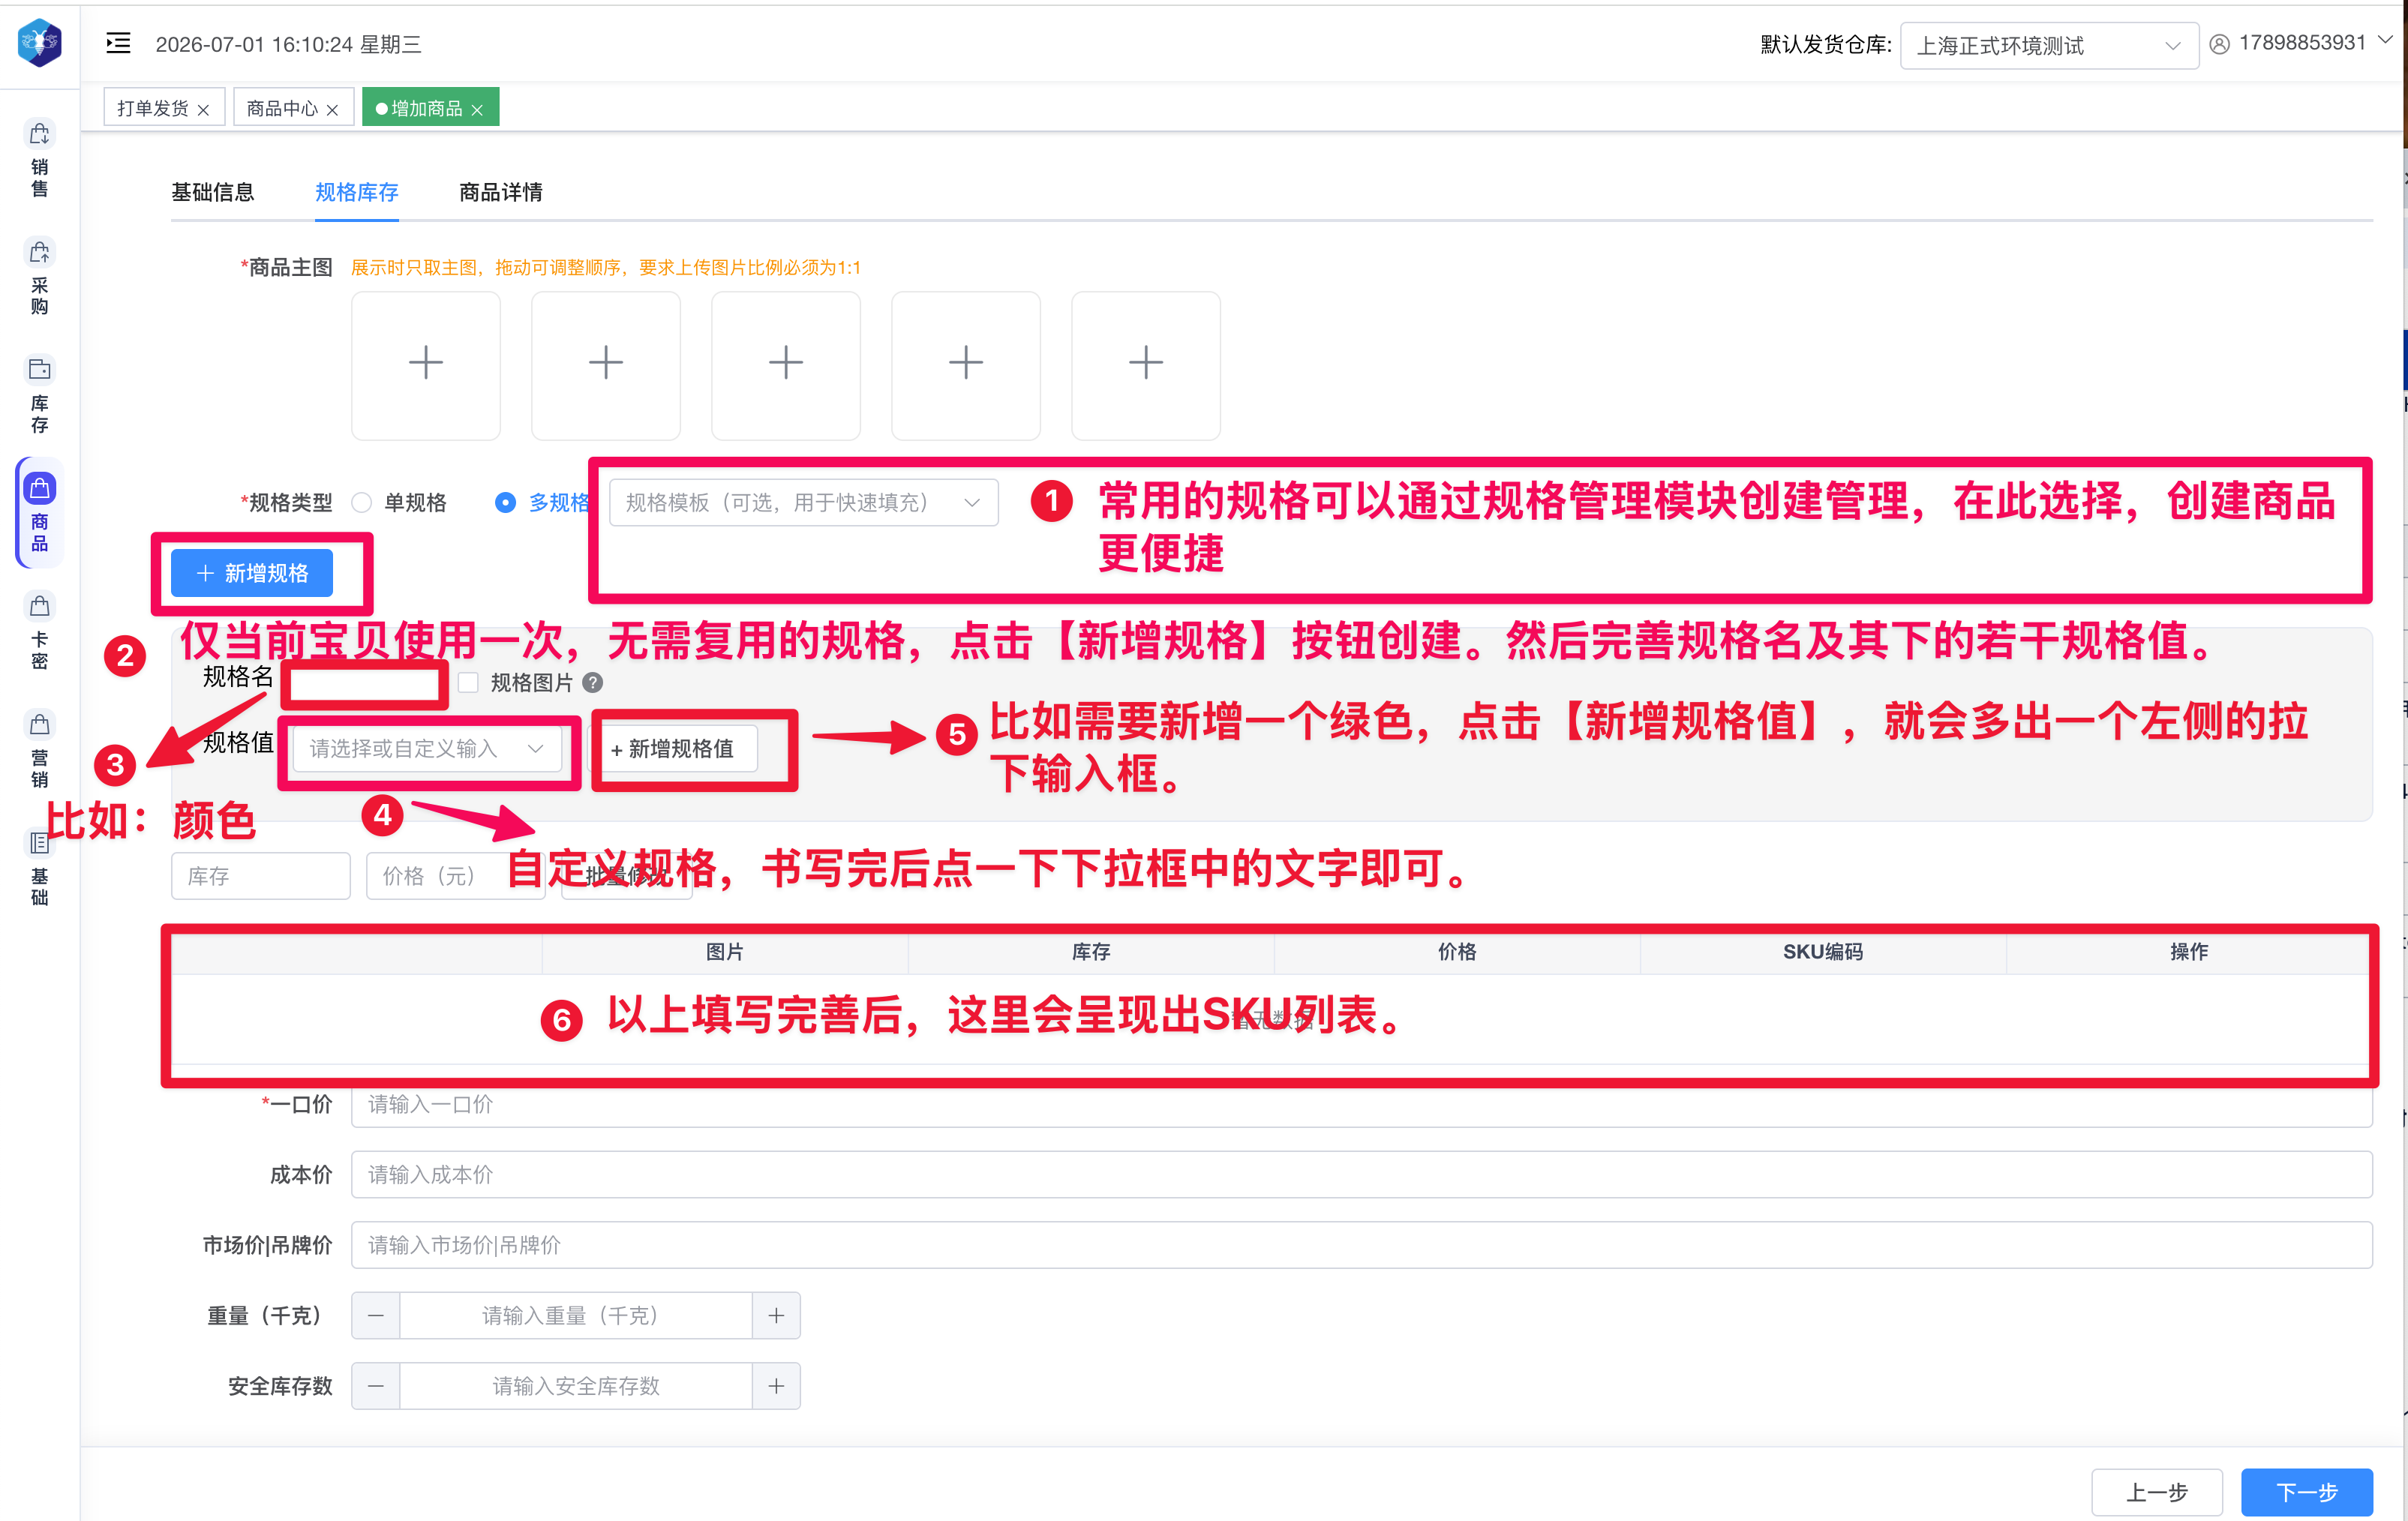
Task: Click the 新增规格 button
Action: (x=252, y=573)
